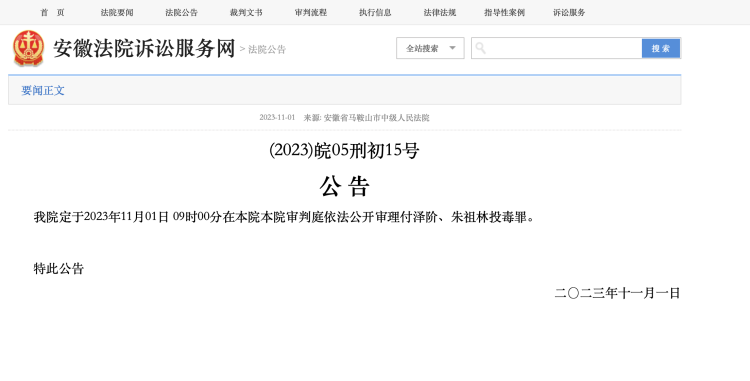Open the 法院公告 navigation item
This screenshot has height=381, width=750.
(x=181, y=12)
